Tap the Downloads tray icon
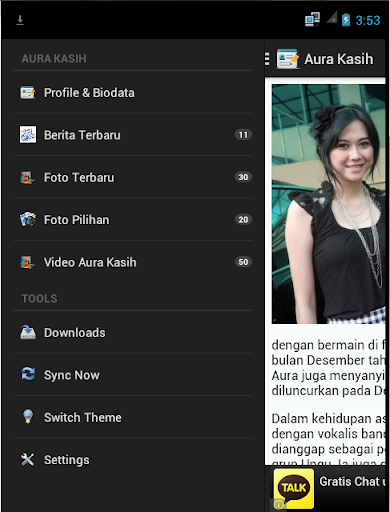390x512 pixels. click(28, 332)
